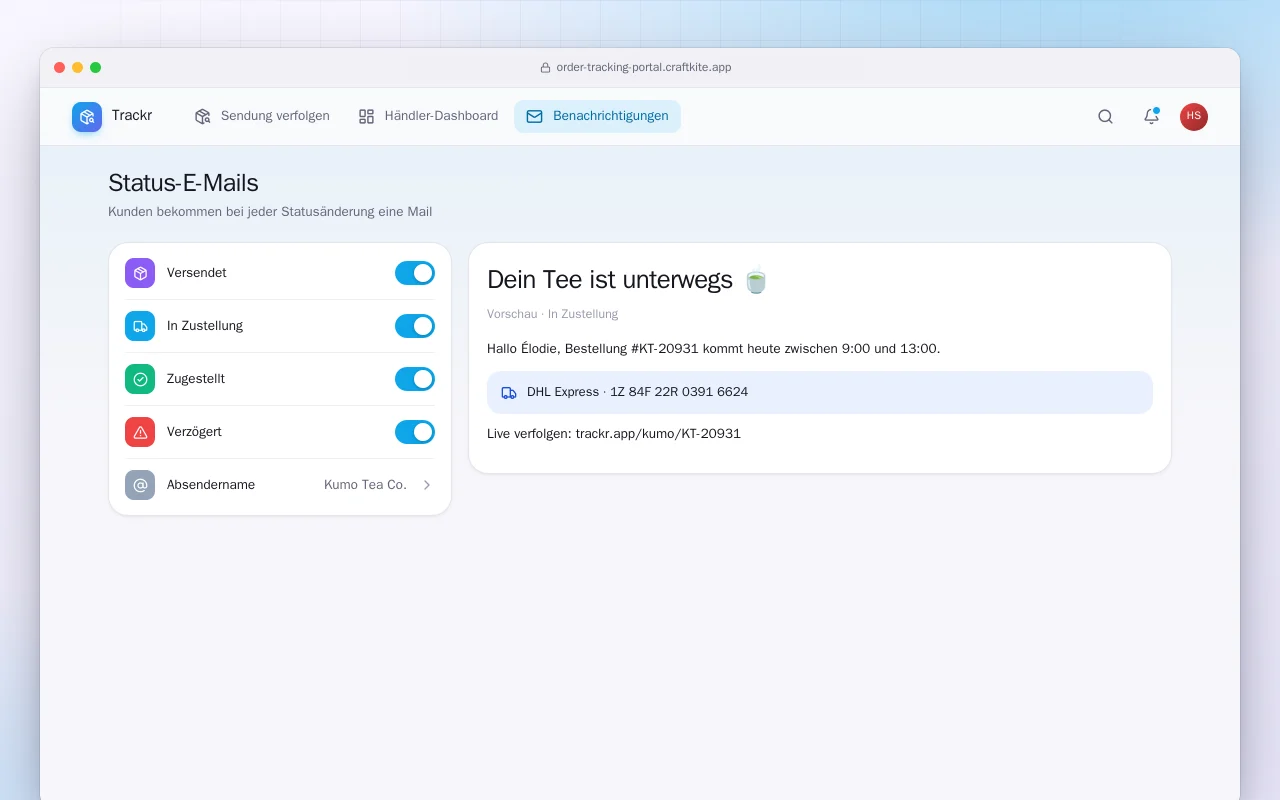Click the Trackr brand name
This screenshot has height=800, width=1280.
pyautogui.click(x=132, y=116)
